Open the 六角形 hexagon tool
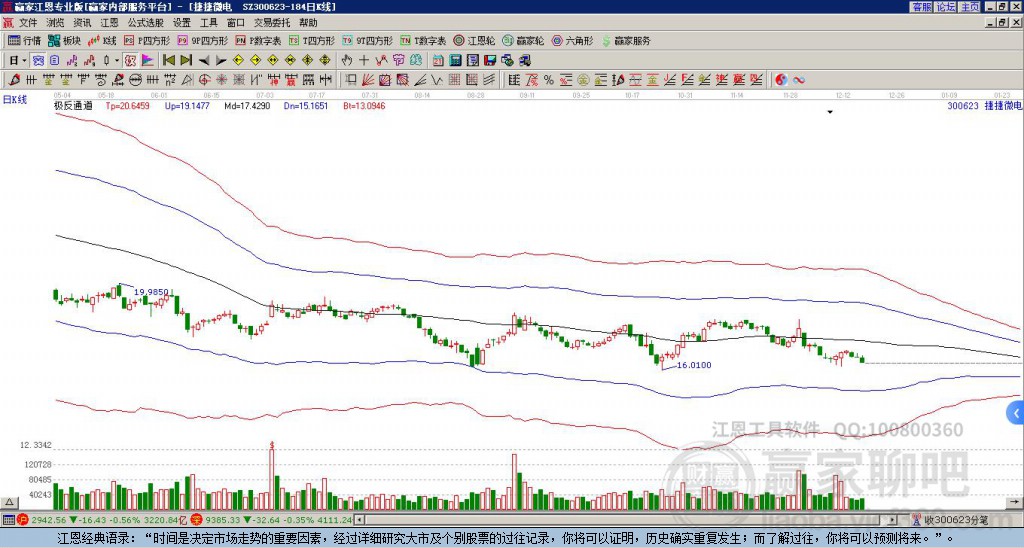The width and height of the screenshot is (1024, 548). coord(572,40)
